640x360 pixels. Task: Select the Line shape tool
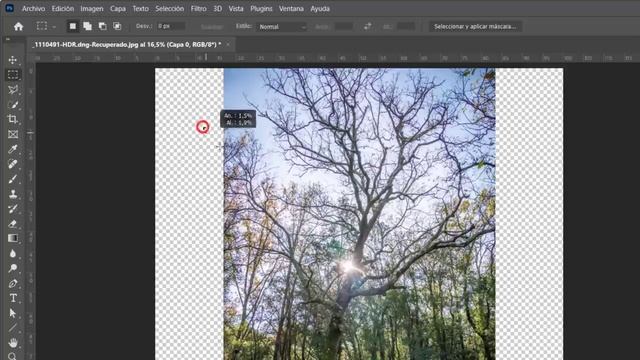tap(13, 327)
